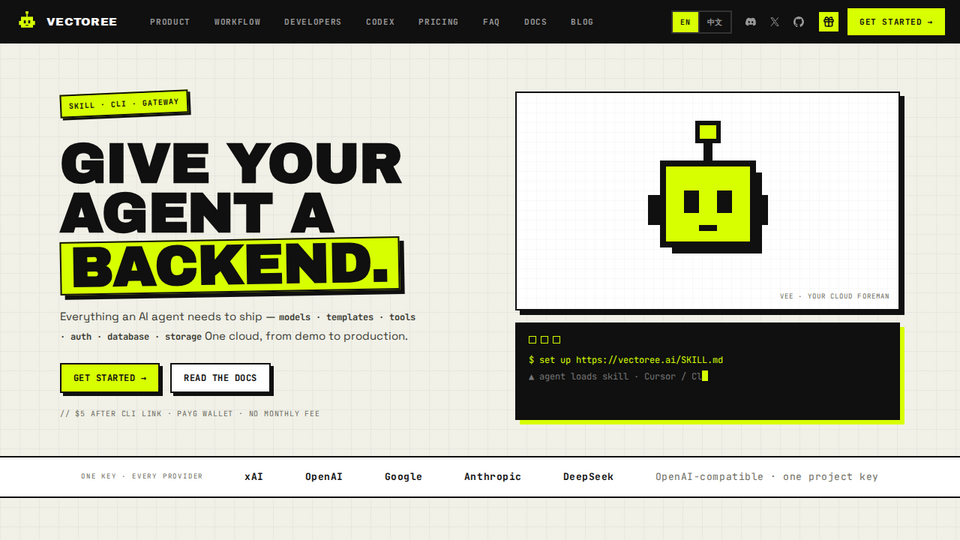Open the X (Twitter) icon link

774,21
